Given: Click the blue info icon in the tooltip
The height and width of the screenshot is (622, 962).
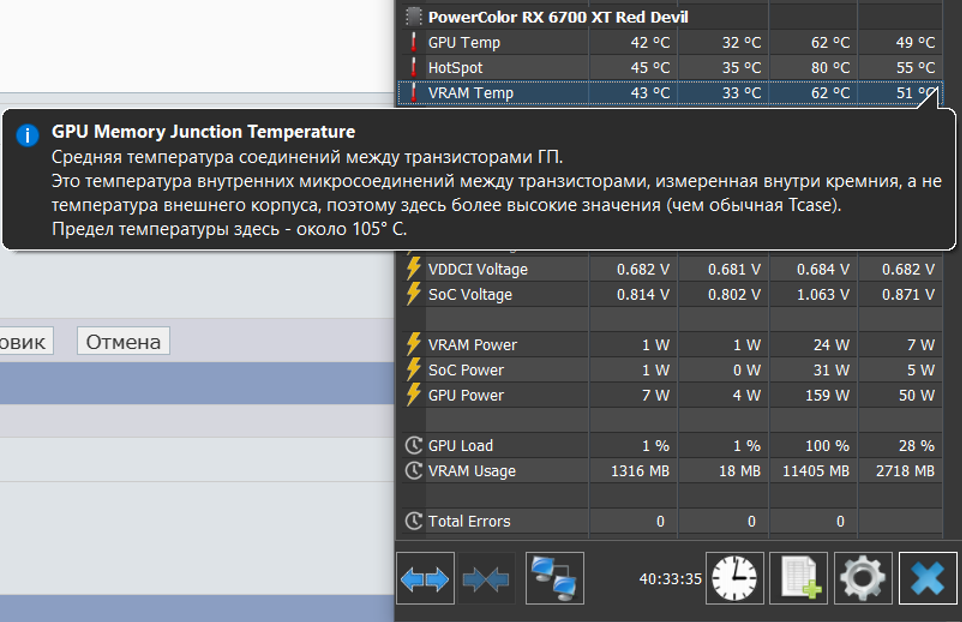Looking at the screenshot, I should 30,135.
